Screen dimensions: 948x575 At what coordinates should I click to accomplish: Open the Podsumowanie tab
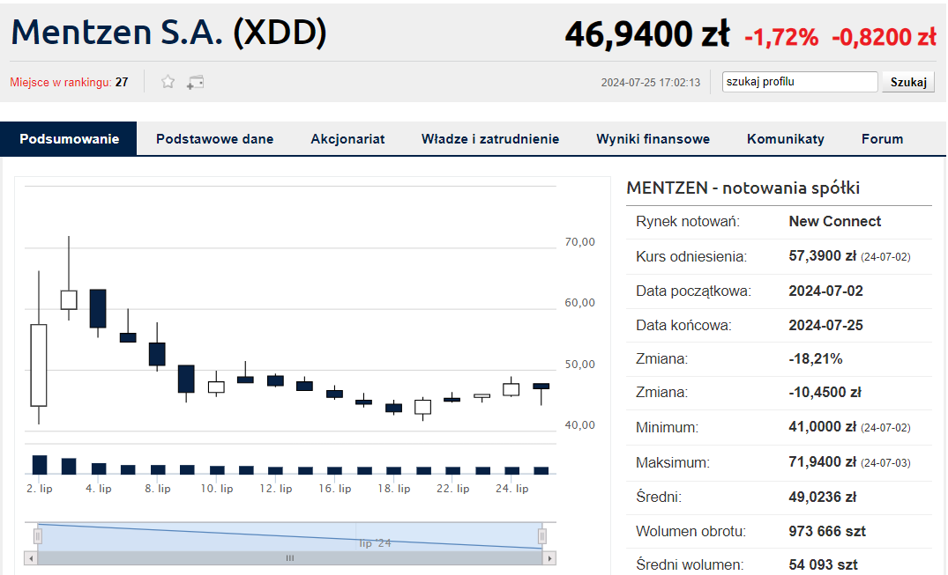pyautogui.click(x=69, y=139)
